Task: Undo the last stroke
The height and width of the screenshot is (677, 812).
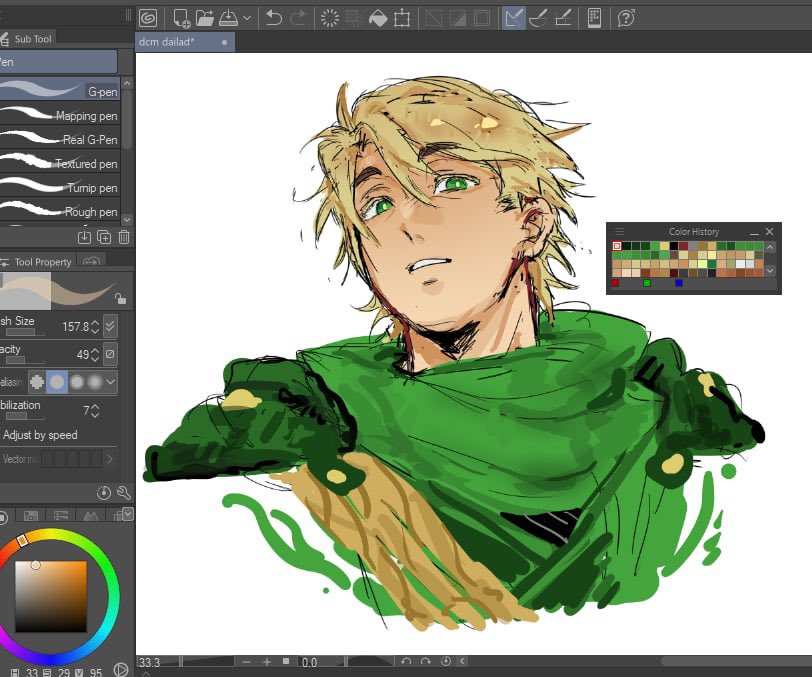Action: [x=273, y=19]
